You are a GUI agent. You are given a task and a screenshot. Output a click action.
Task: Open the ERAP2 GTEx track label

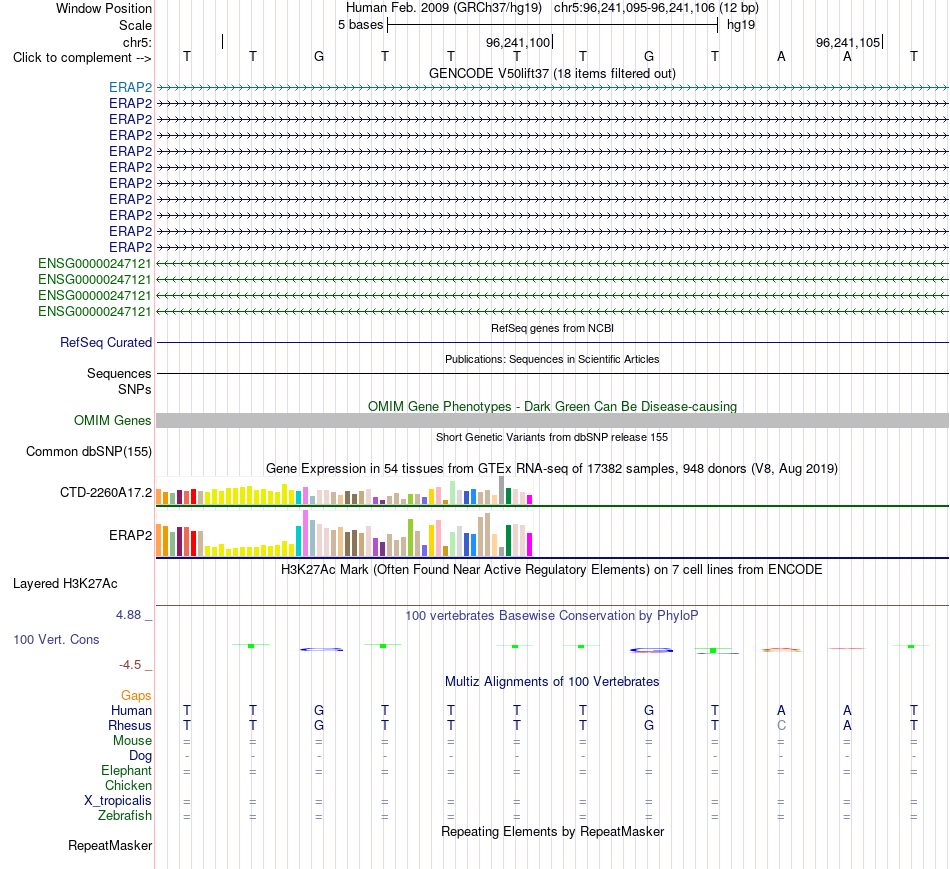130,536
